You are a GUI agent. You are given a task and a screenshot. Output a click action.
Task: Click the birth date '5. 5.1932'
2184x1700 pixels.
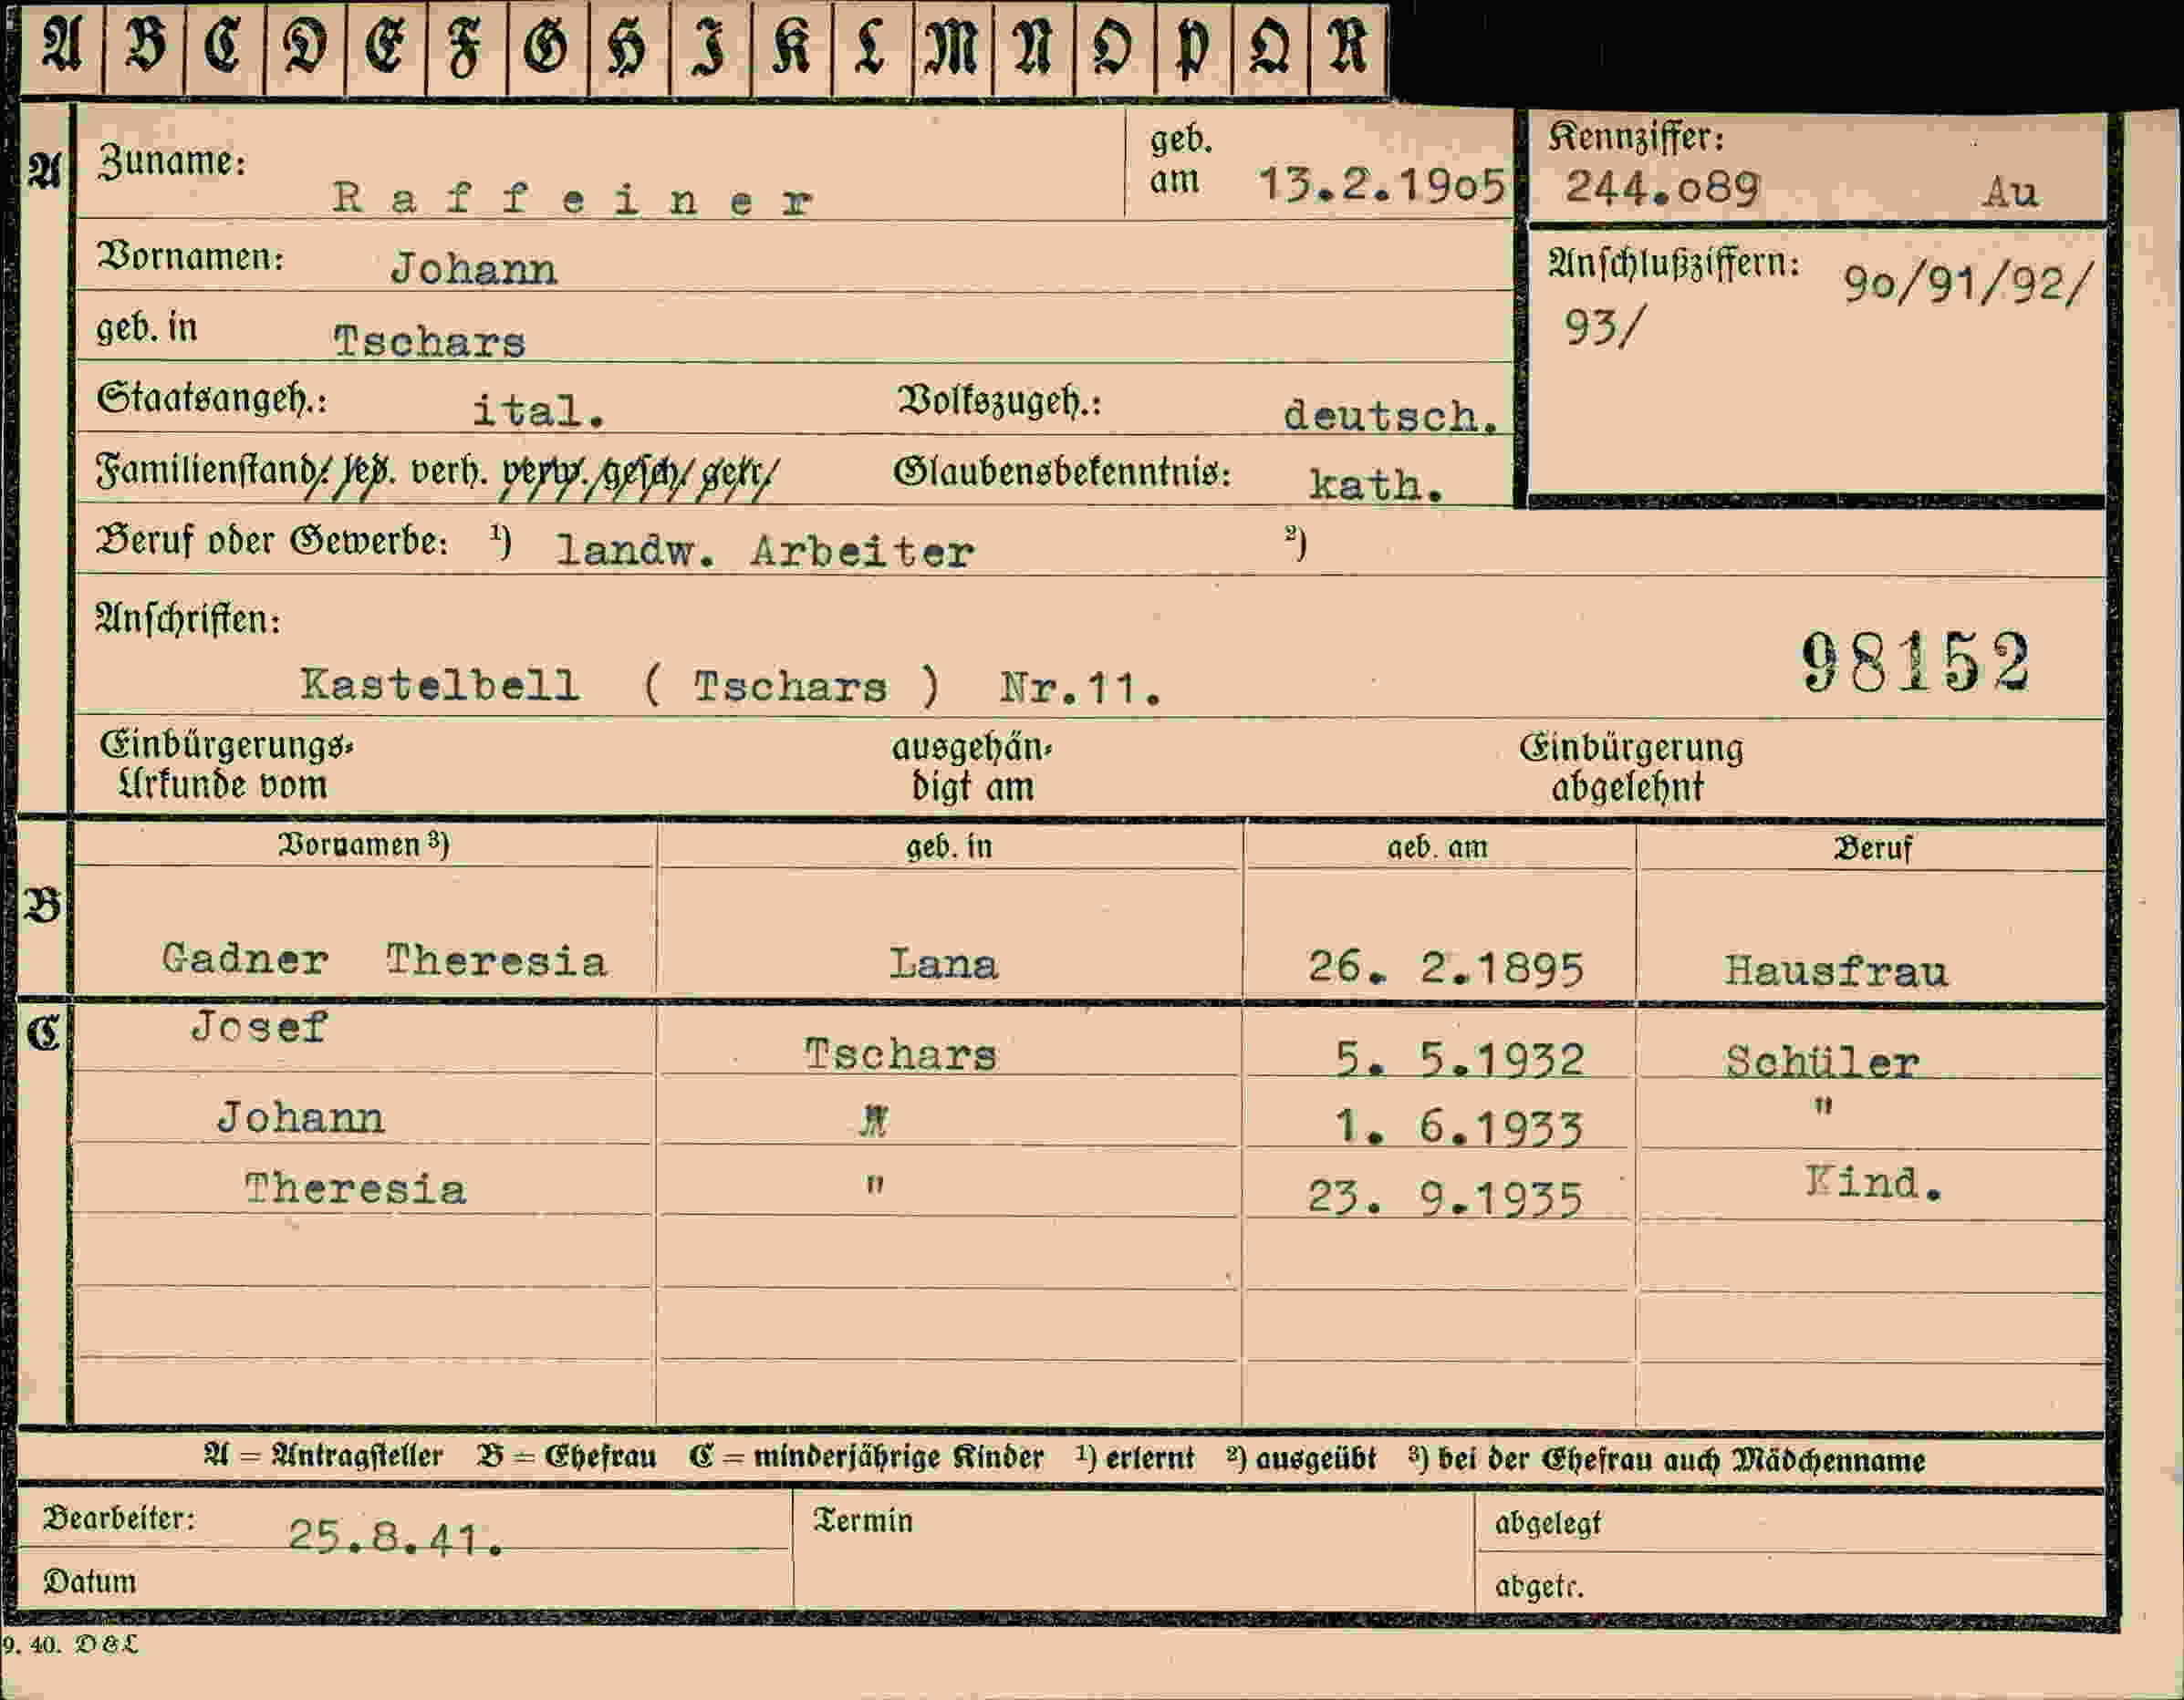pyautogui.click(x=1460, y=1059)
